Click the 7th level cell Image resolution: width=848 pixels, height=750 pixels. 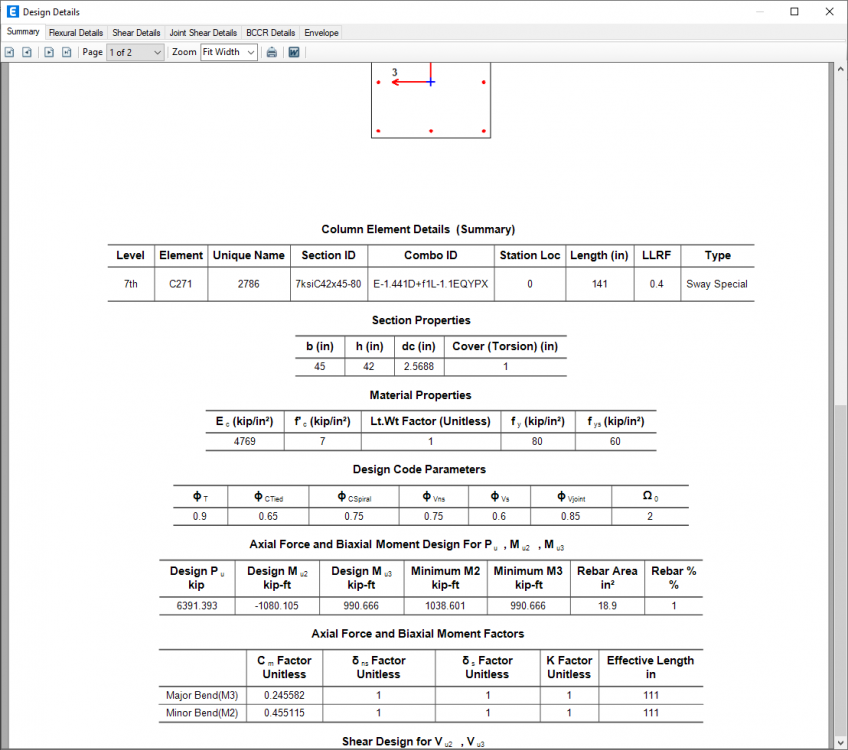point(131,284)
